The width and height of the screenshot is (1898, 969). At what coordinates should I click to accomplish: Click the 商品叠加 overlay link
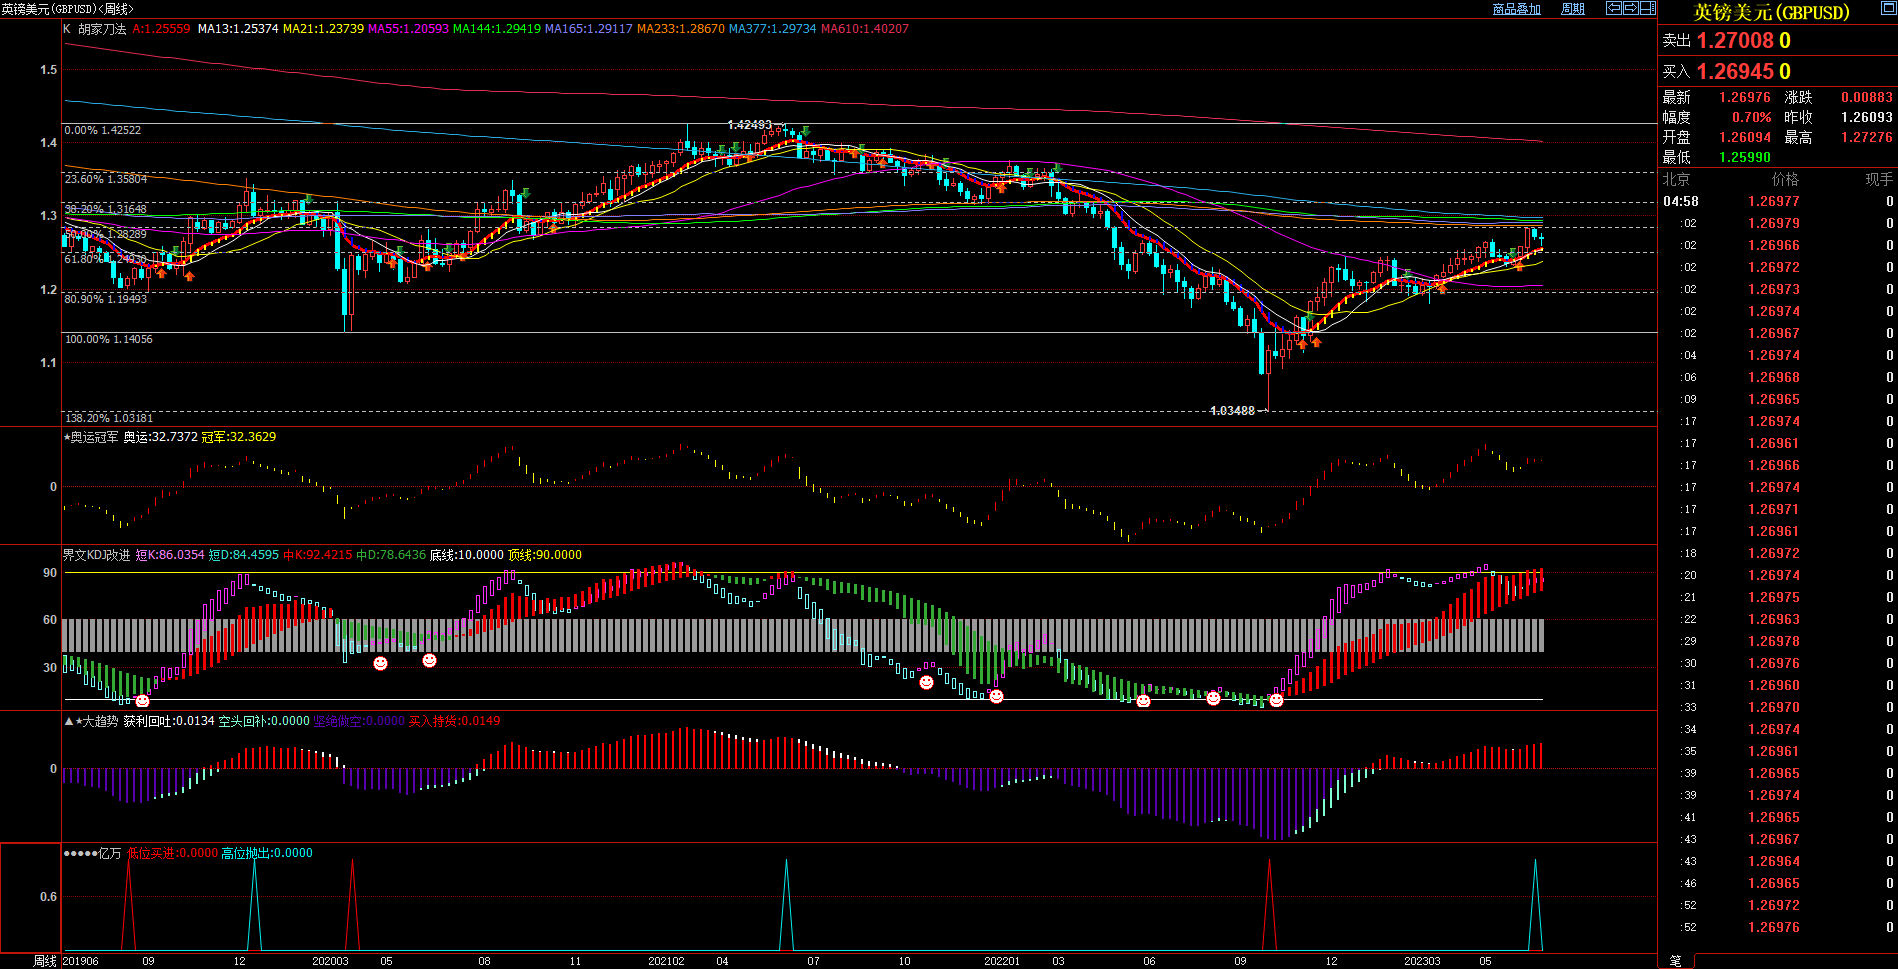[x=1516, y=9]
